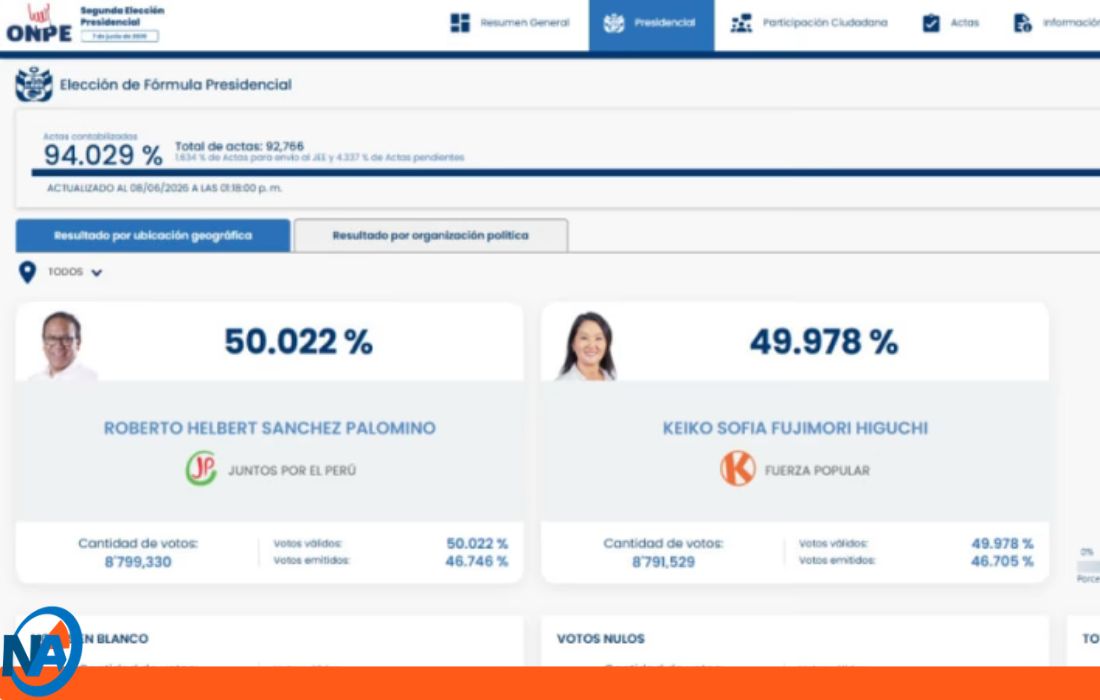Click the large 49.978 % result
This screenshot has height=700, width=1100.
(x=824, y=342)
